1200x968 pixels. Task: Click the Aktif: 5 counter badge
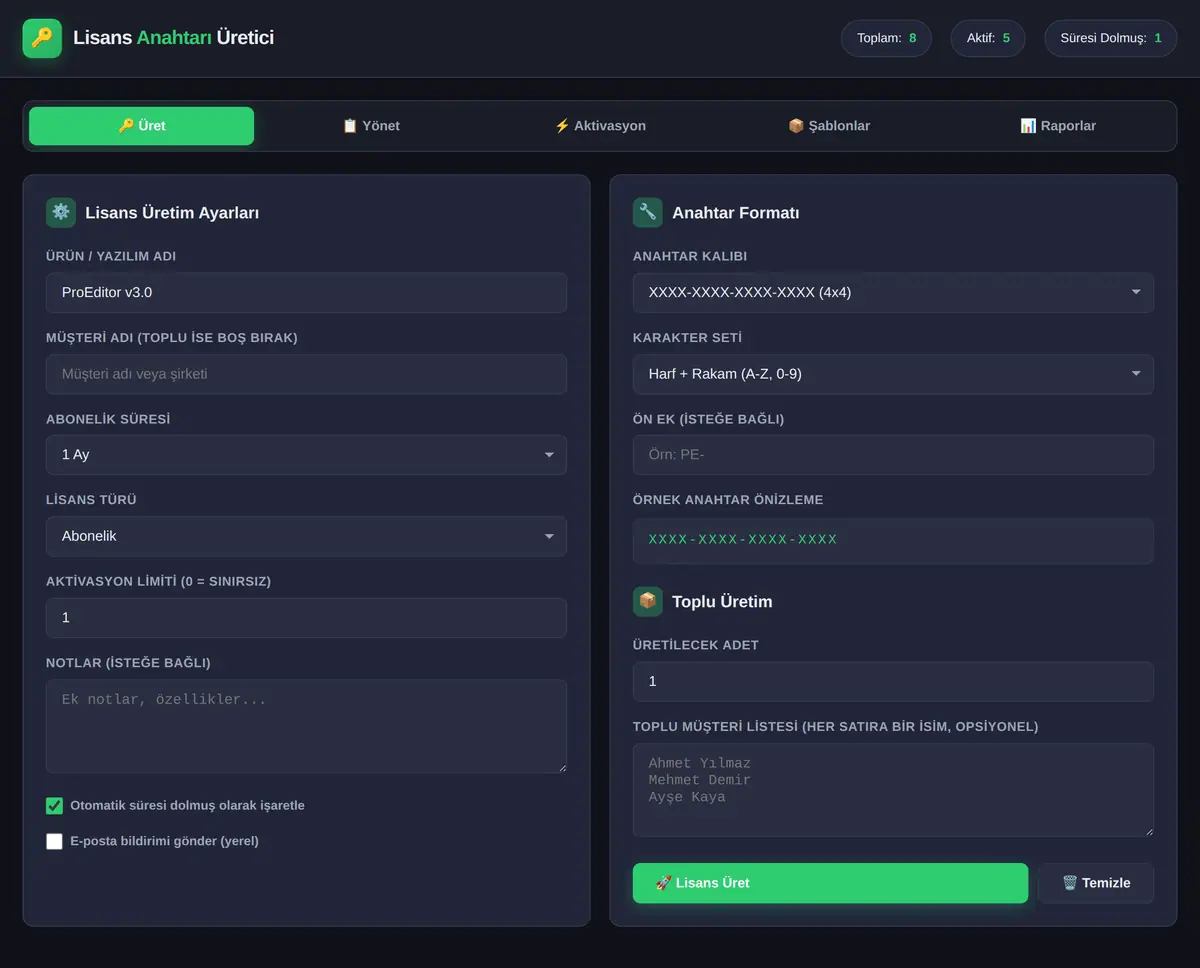click(988, 38)
